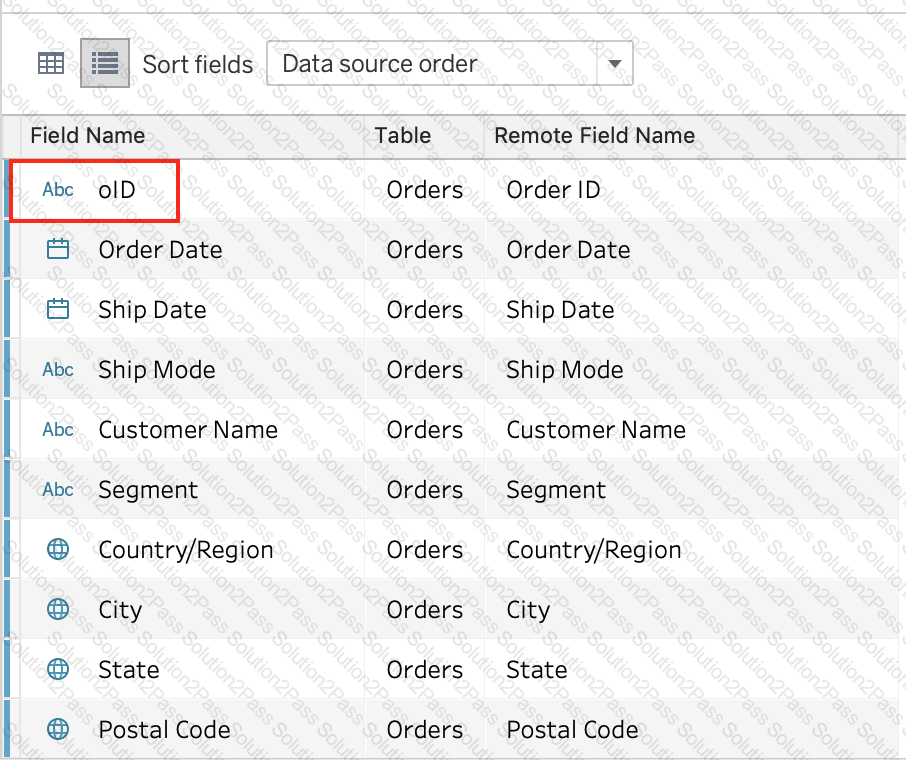
Task: Change the Order Date calendar type icon
Action: click(x=58, y=250)
